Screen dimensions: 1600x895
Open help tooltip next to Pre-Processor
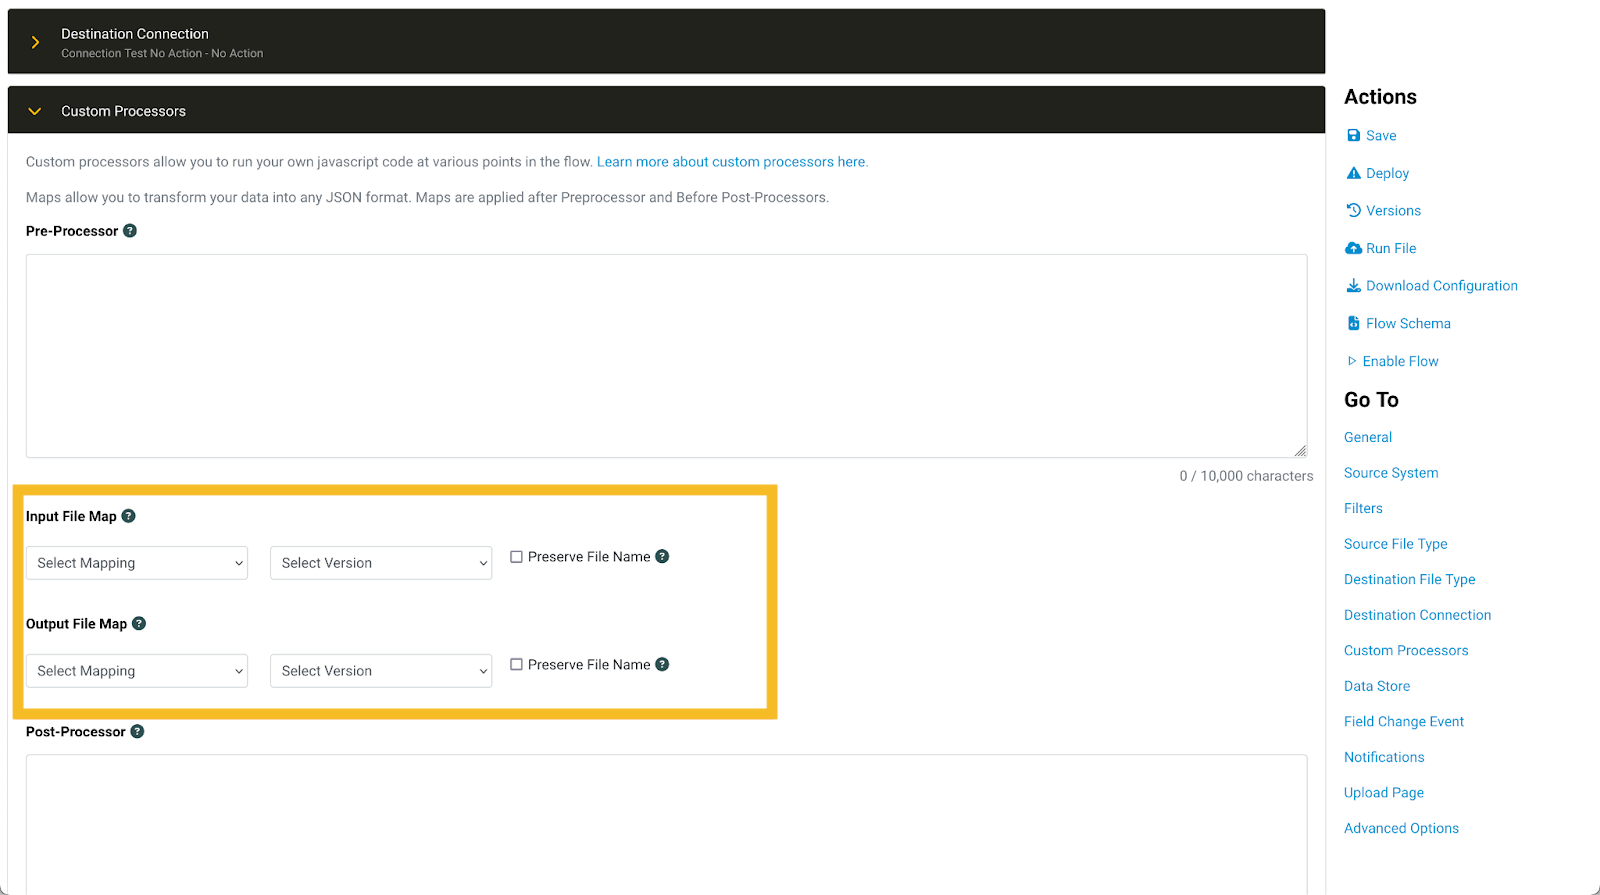130,231
